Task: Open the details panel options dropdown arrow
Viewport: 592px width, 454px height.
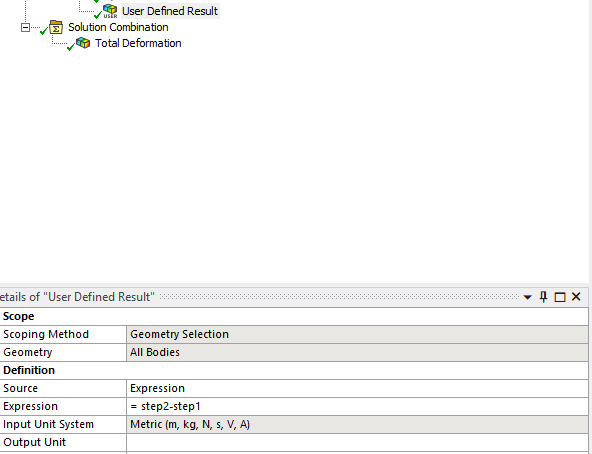Action: click(527, 298)
